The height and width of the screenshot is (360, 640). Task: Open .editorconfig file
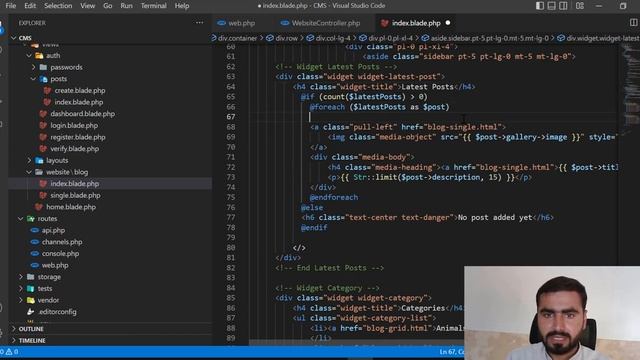(57, 312)
